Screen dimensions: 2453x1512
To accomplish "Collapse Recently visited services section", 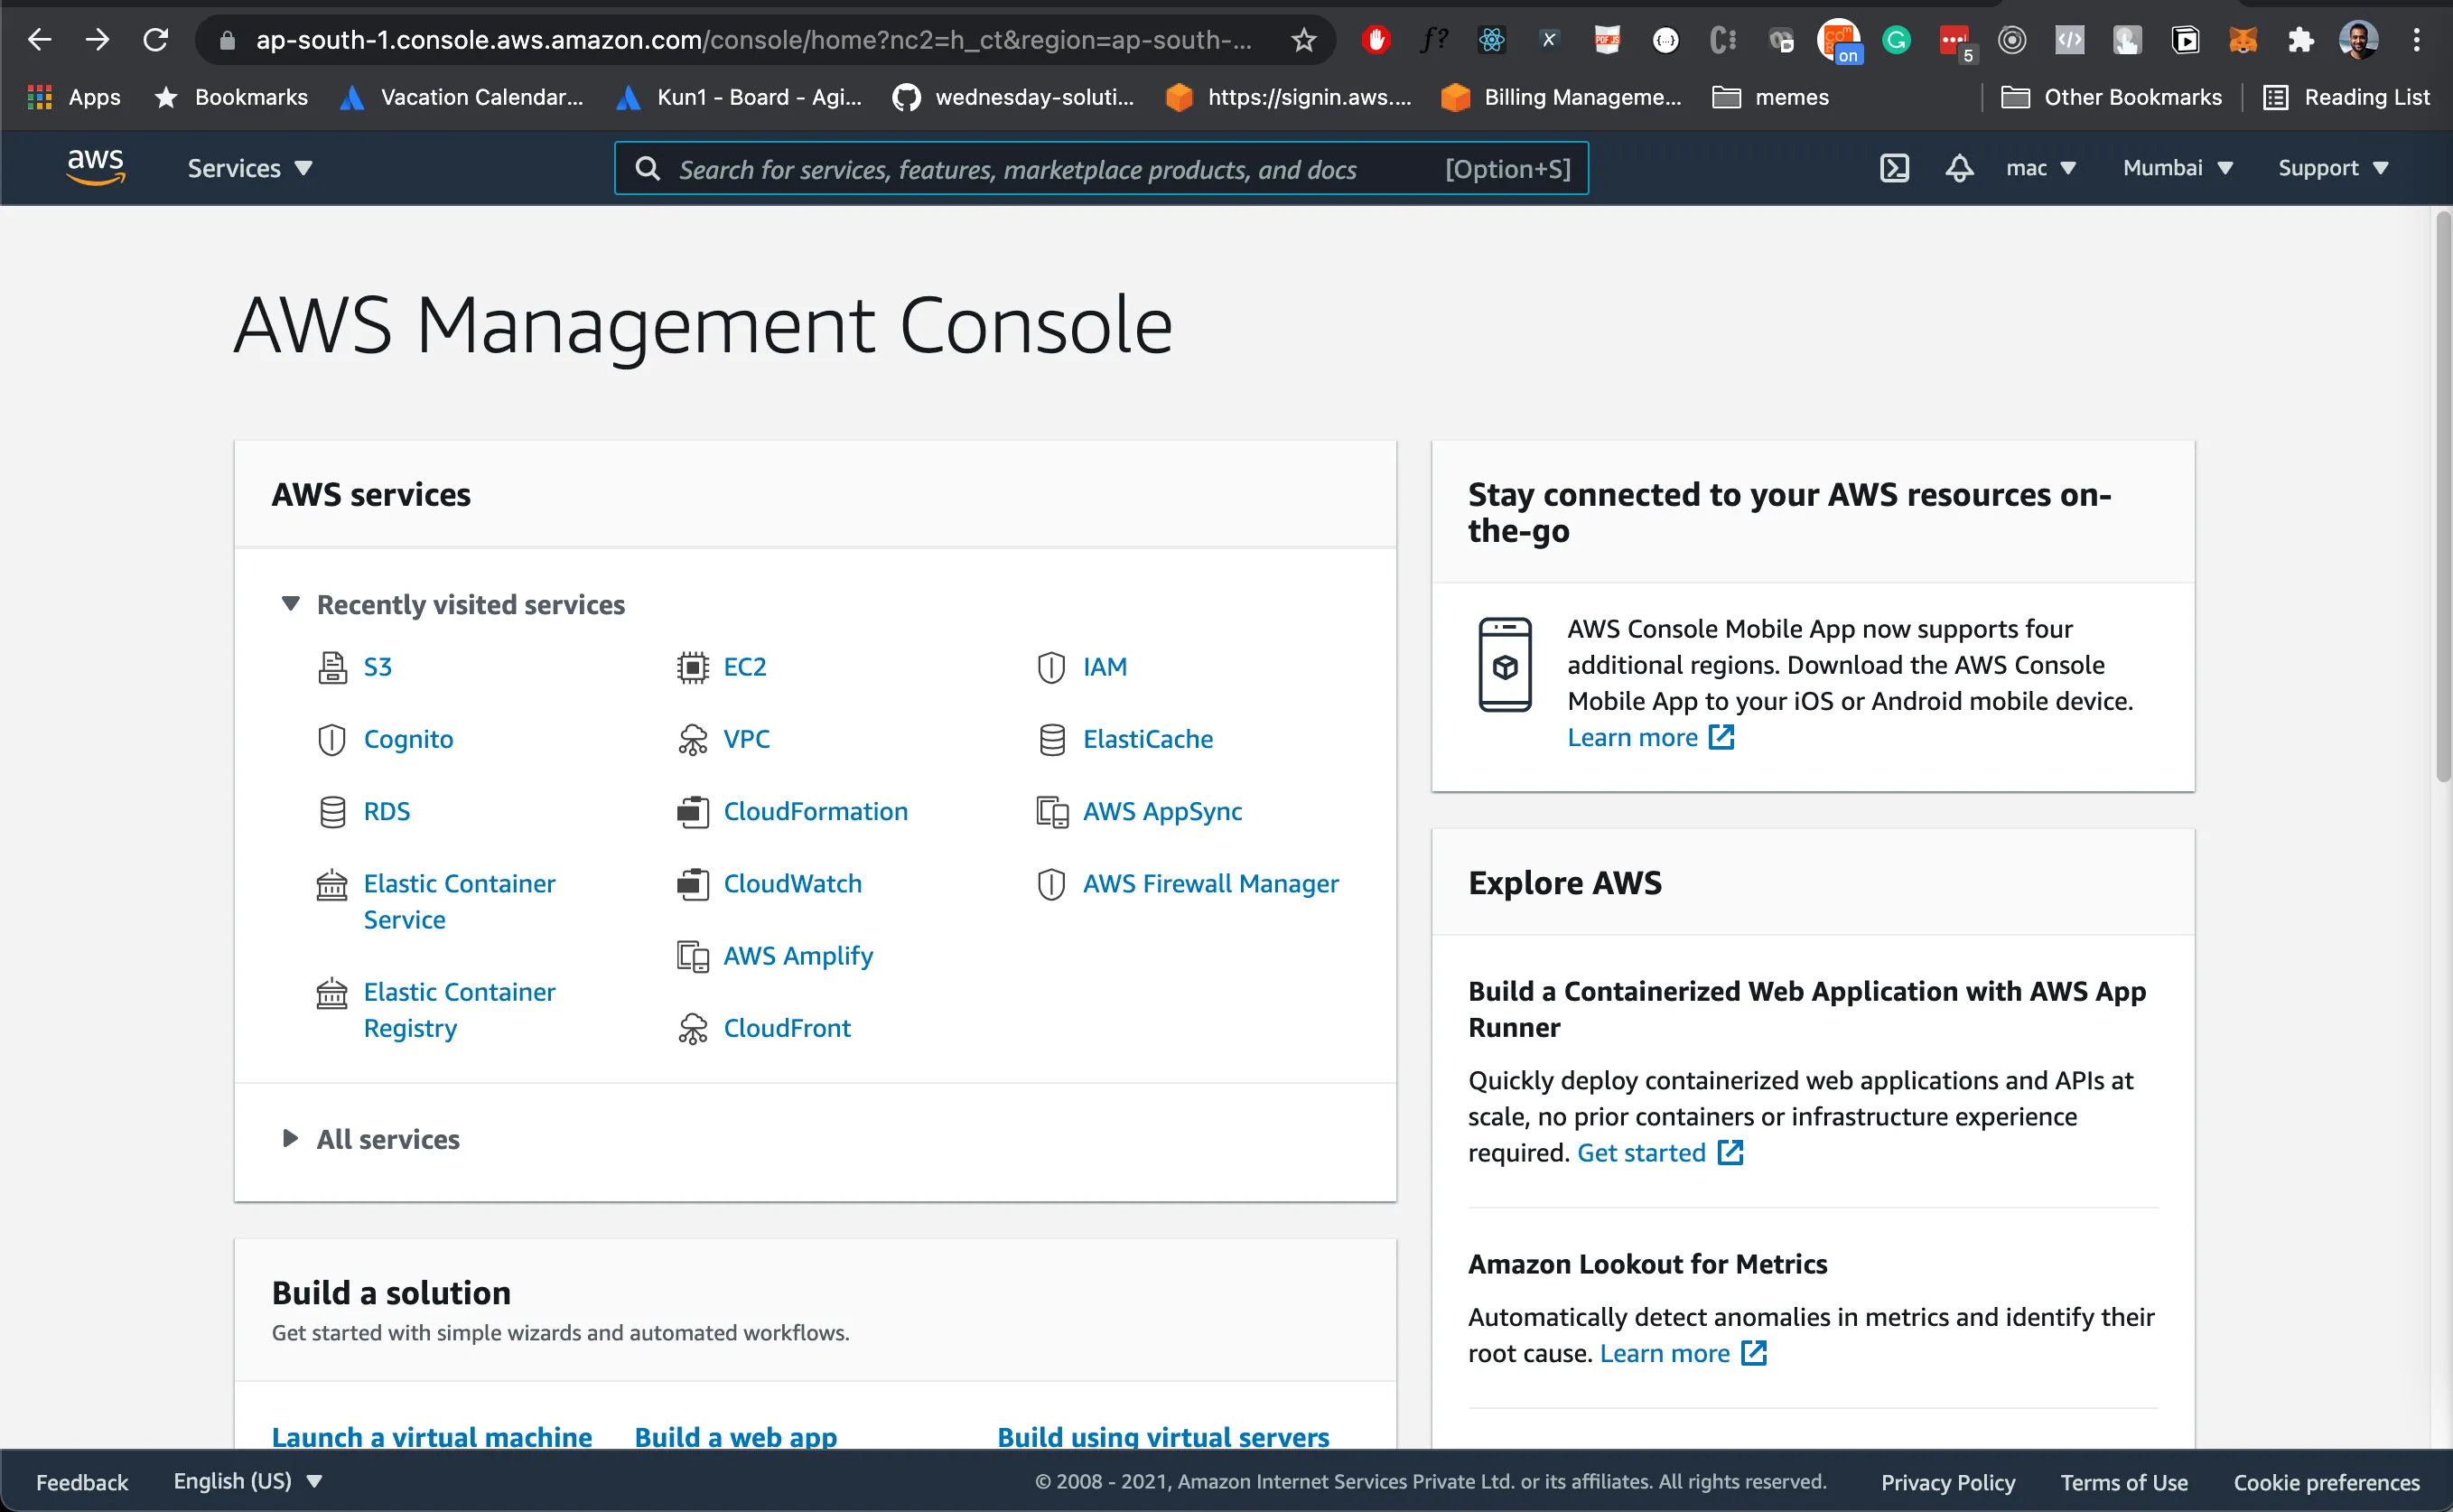I will click(290, 604).
